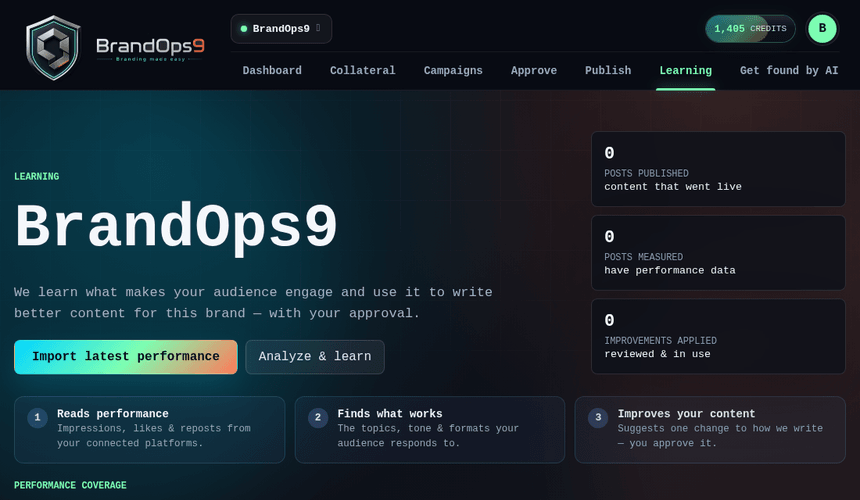
Task: Click the large BrandOps9 page title
Action: [x=176, y=227]
